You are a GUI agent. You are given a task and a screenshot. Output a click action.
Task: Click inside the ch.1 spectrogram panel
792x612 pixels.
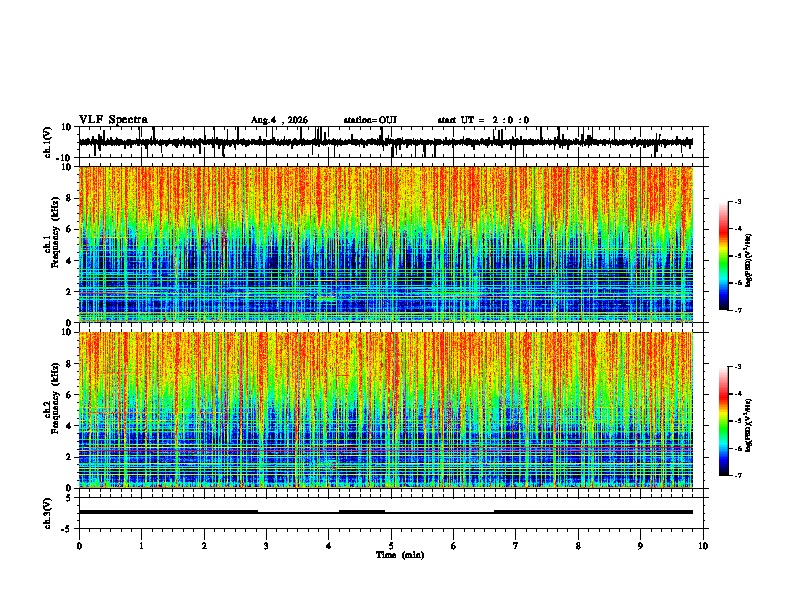385,244
